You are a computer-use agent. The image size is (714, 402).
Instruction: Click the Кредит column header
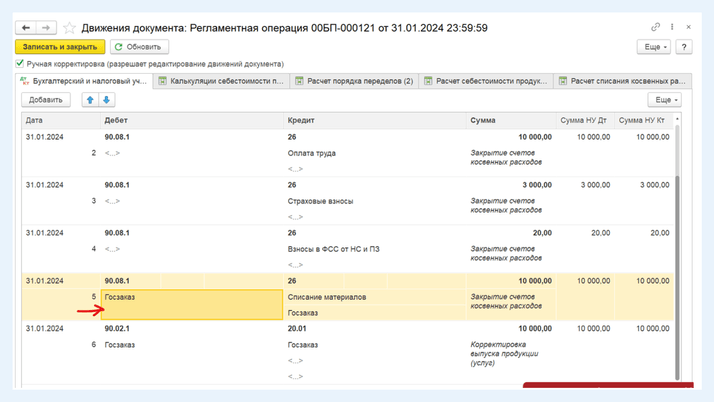pos(375,120)
